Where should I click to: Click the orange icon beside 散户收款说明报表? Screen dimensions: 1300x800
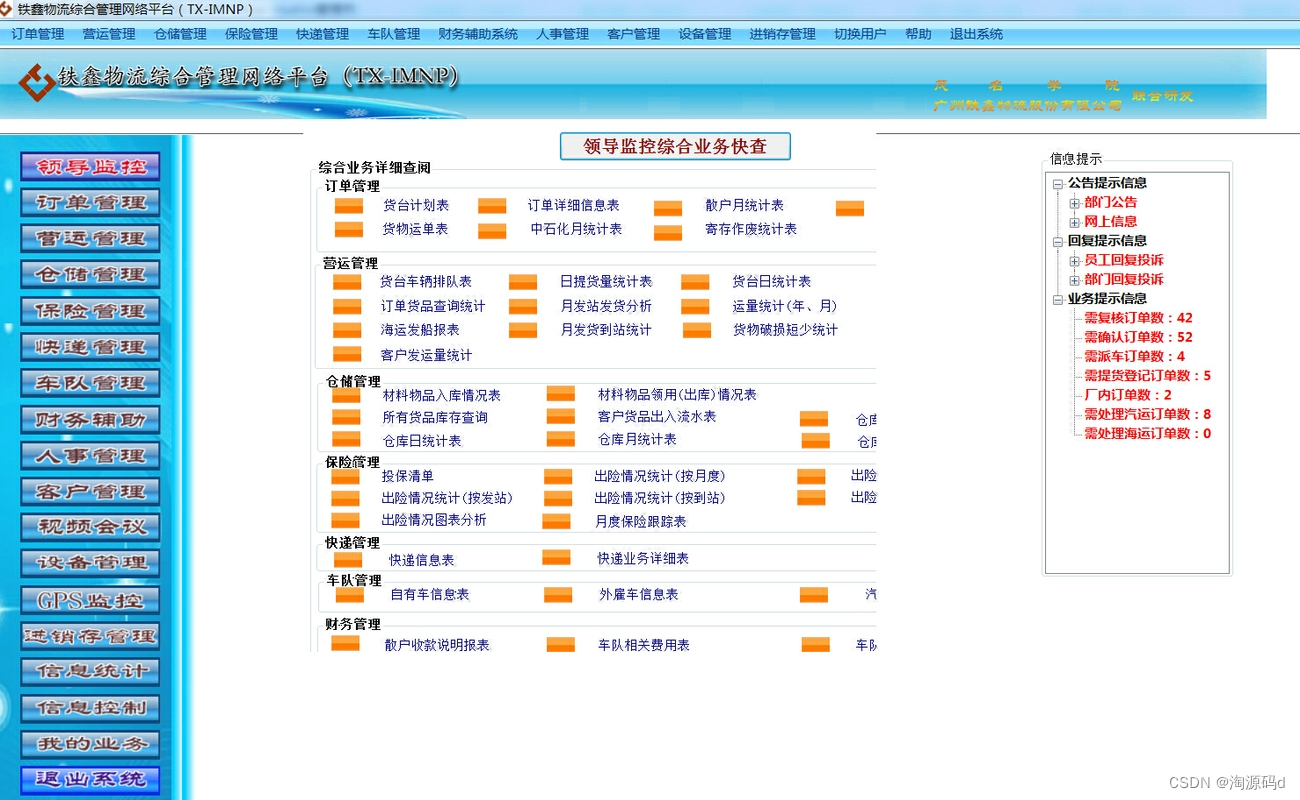(x=345, y=644)
